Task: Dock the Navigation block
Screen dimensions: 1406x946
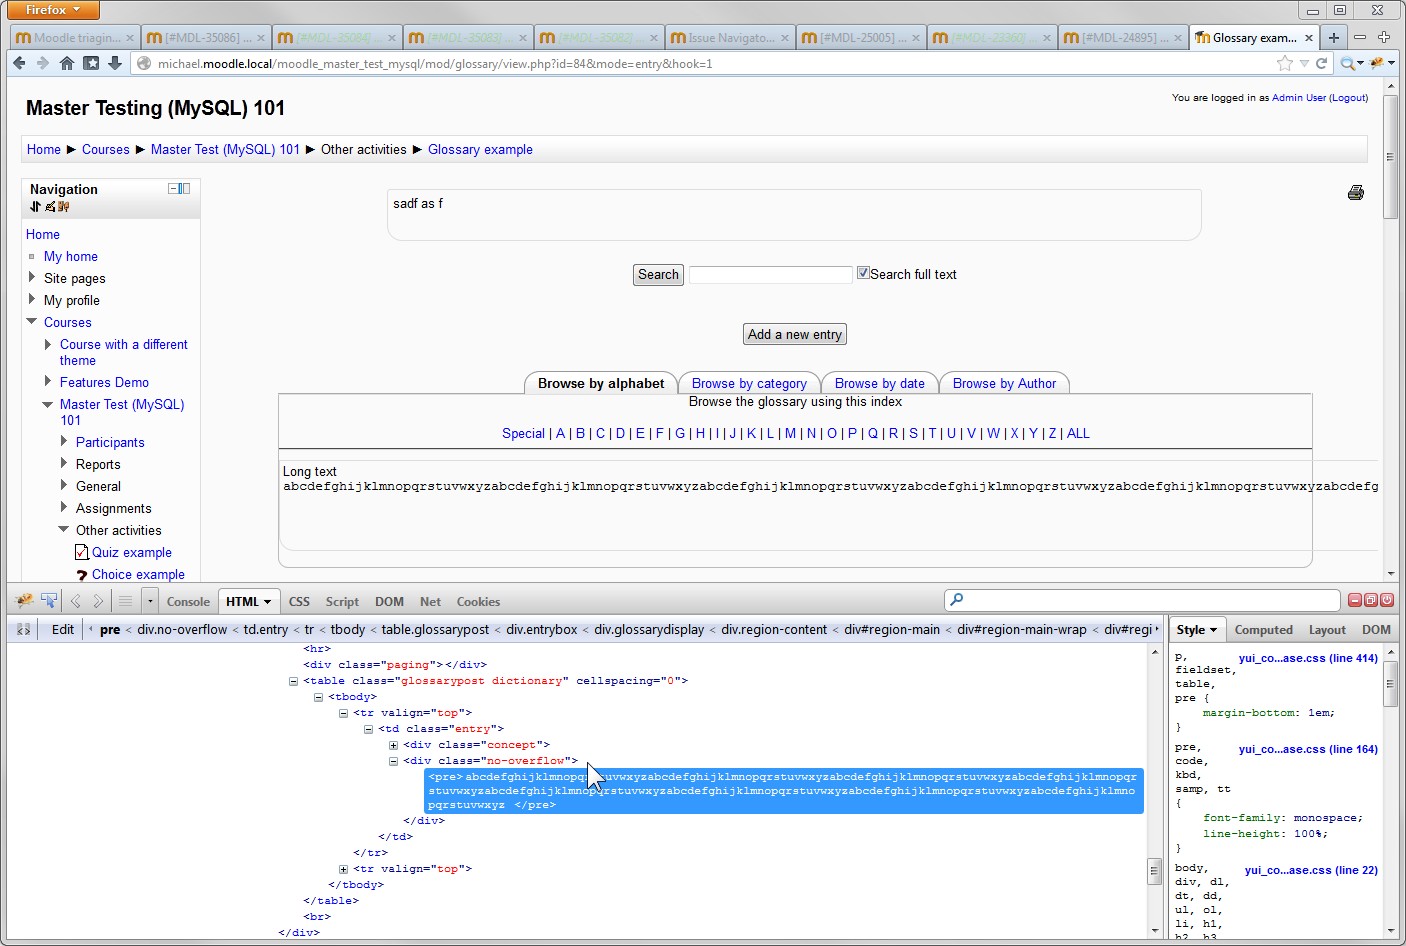Action: [185, 188]
